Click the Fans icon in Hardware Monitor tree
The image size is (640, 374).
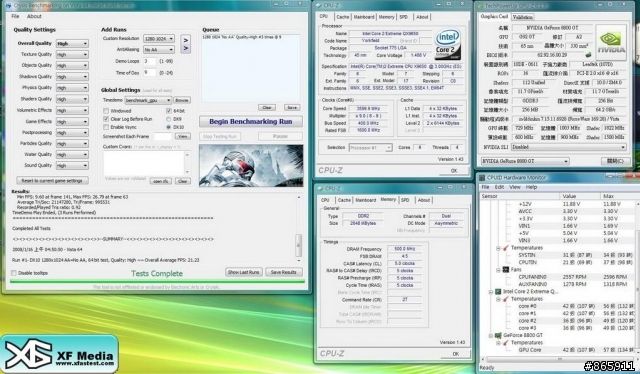pyautogui.click(x=505, y=269)
